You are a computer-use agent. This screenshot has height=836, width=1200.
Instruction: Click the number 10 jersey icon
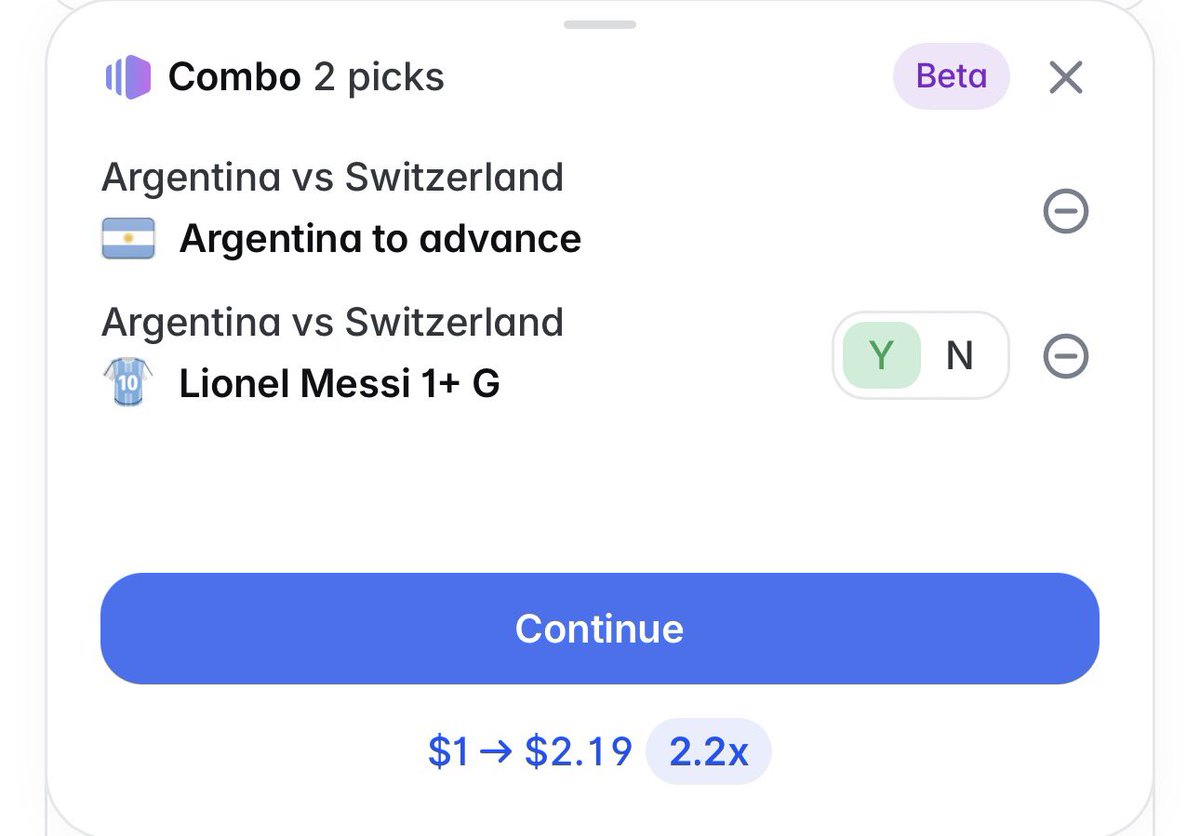128,383
